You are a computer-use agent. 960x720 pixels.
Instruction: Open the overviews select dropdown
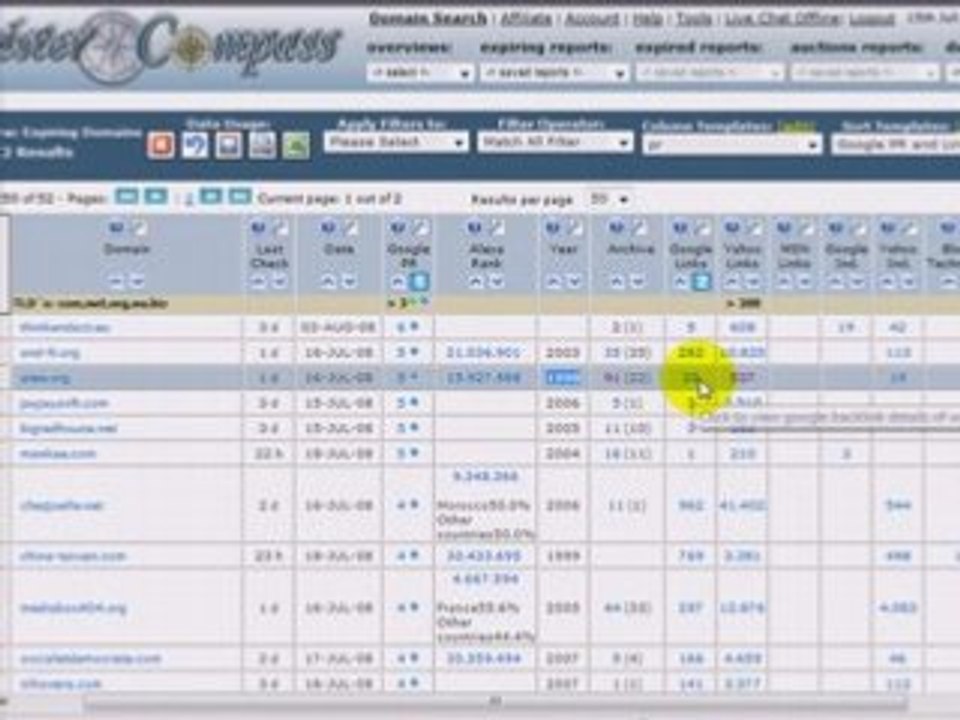pos(419,73)
